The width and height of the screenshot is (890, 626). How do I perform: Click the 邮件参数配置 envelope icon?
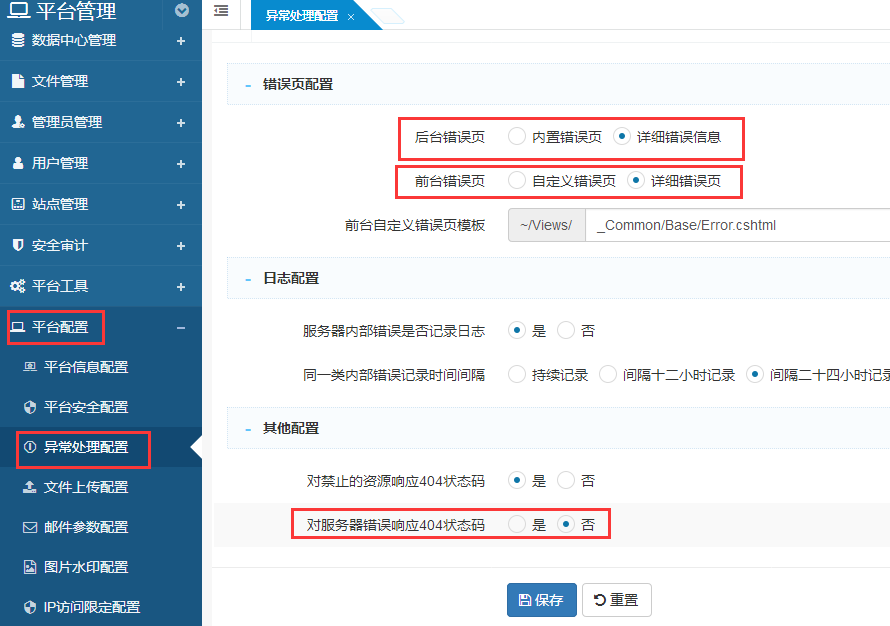30,527
